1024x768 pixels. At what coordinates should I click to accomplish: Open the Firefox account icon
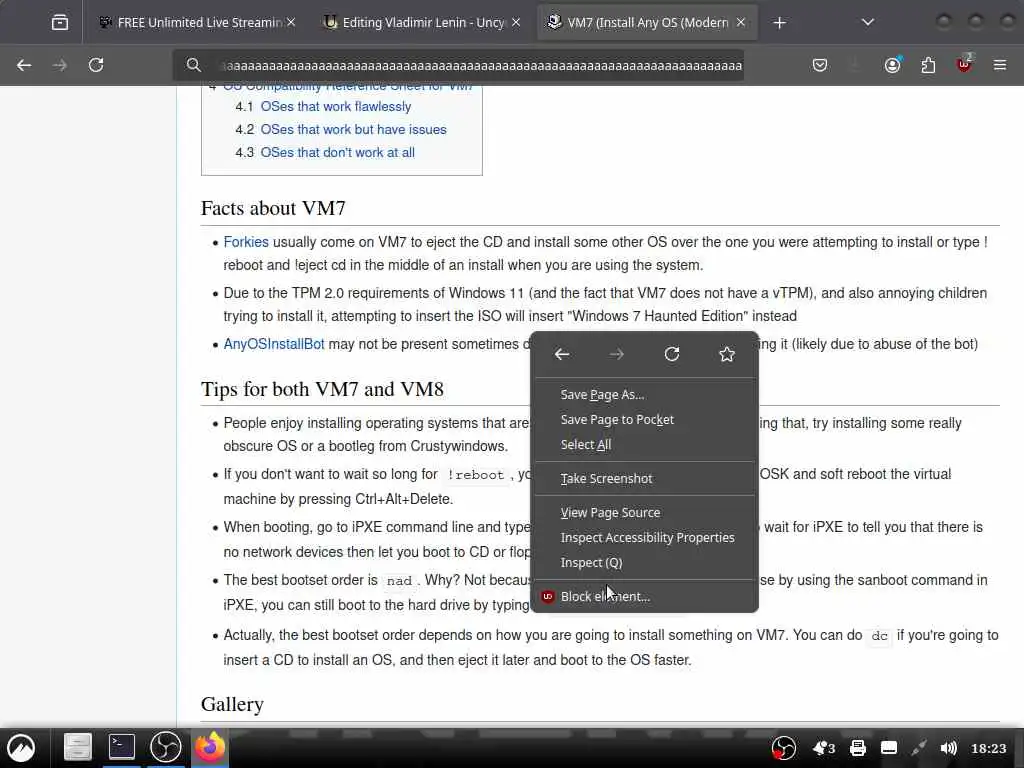click(892, 65)
